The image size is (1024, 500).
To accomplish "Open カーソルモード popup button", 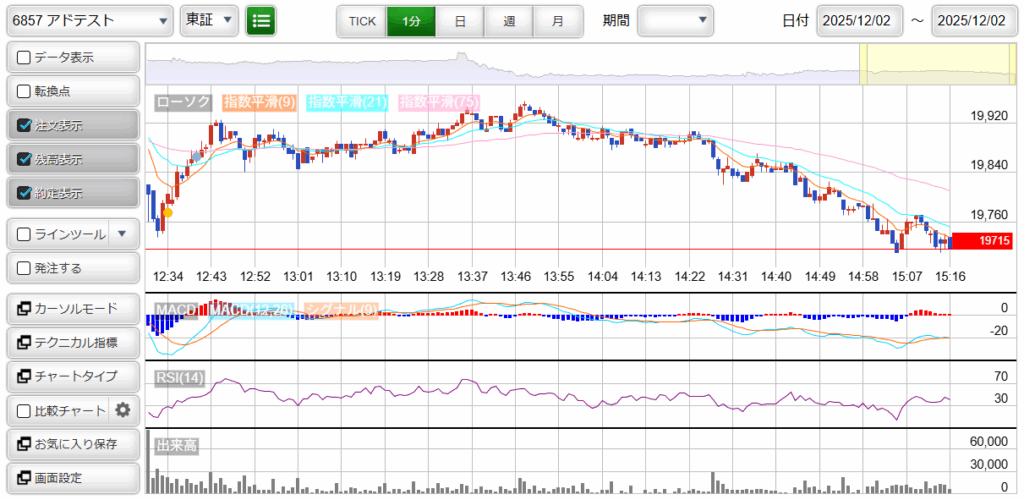I will click(x=72, y=308).
